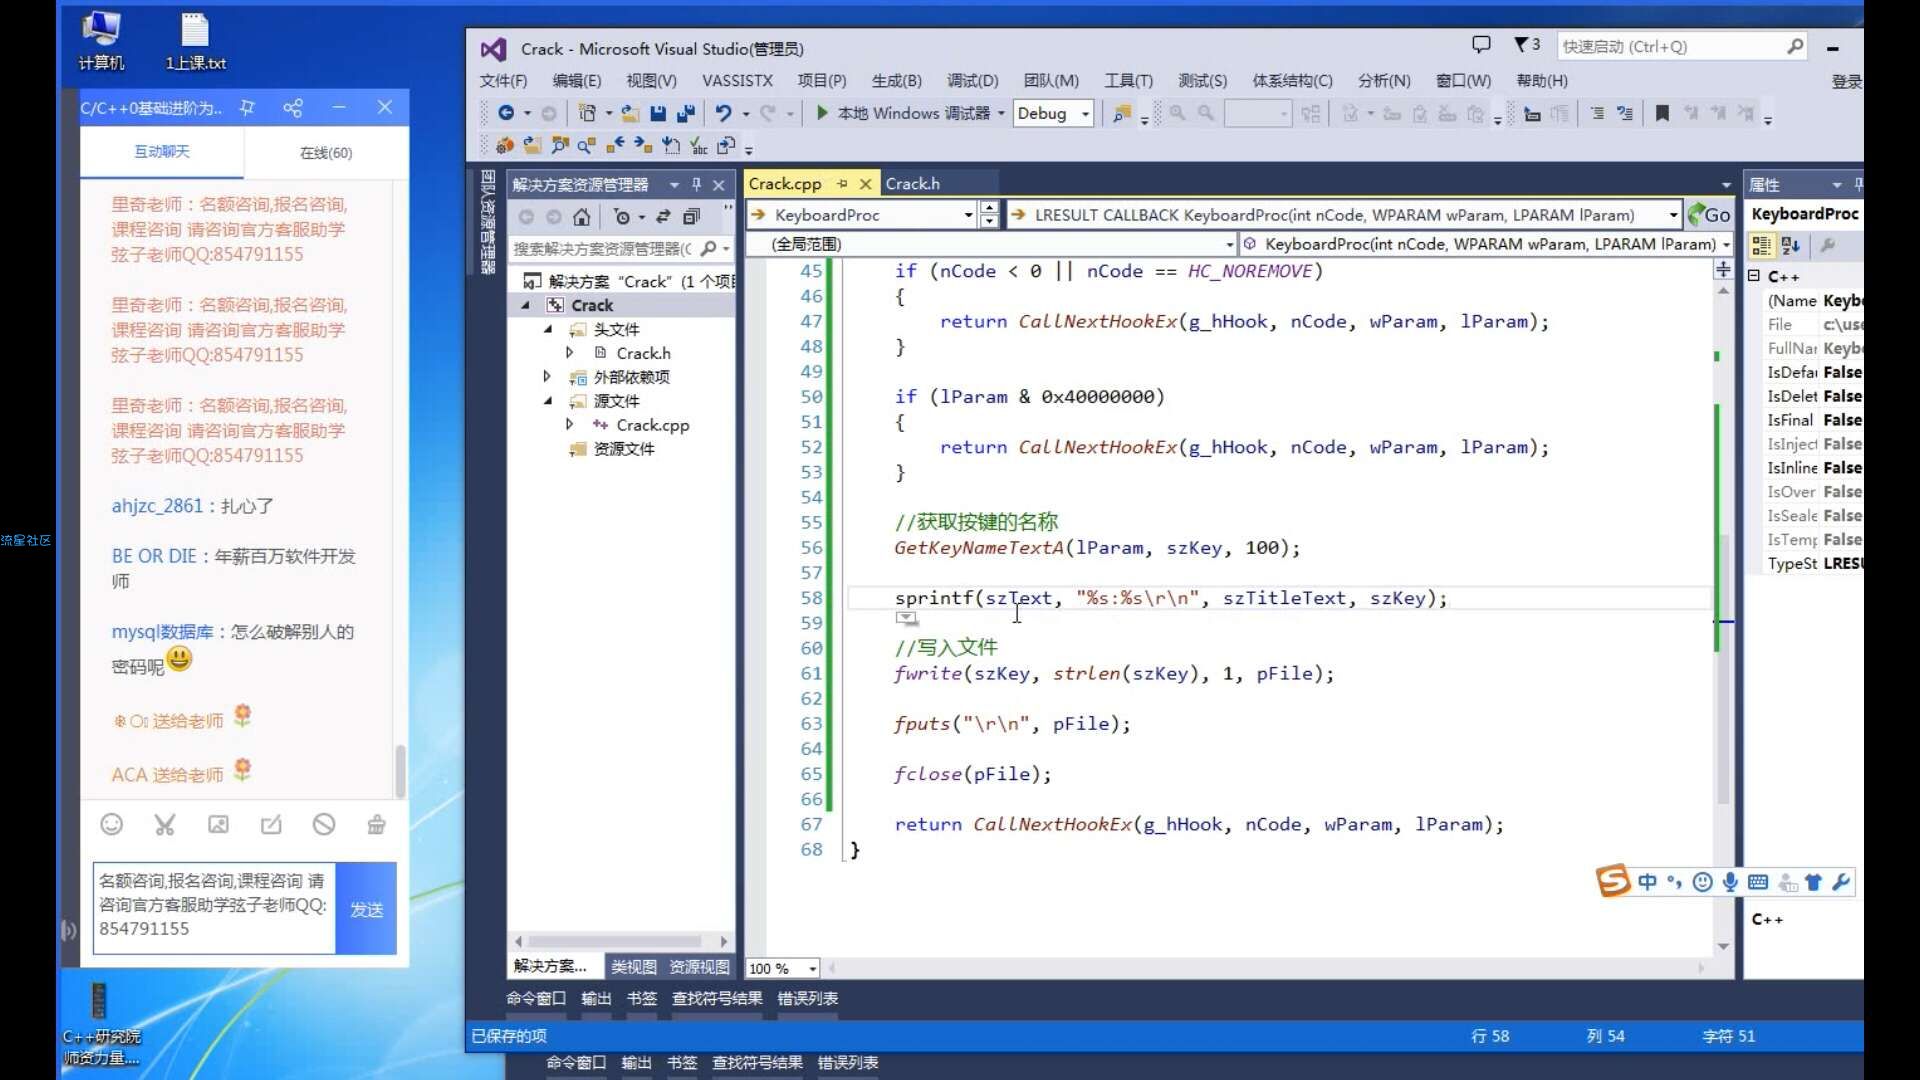This screenshot has width=1920, height=1080.
Task: Toggle the 中 Chinese/English input mode
Action: click(1647, 882)
